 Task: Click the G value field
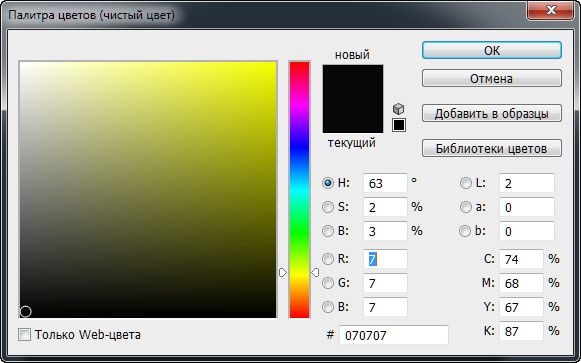[x=385, y=283]
